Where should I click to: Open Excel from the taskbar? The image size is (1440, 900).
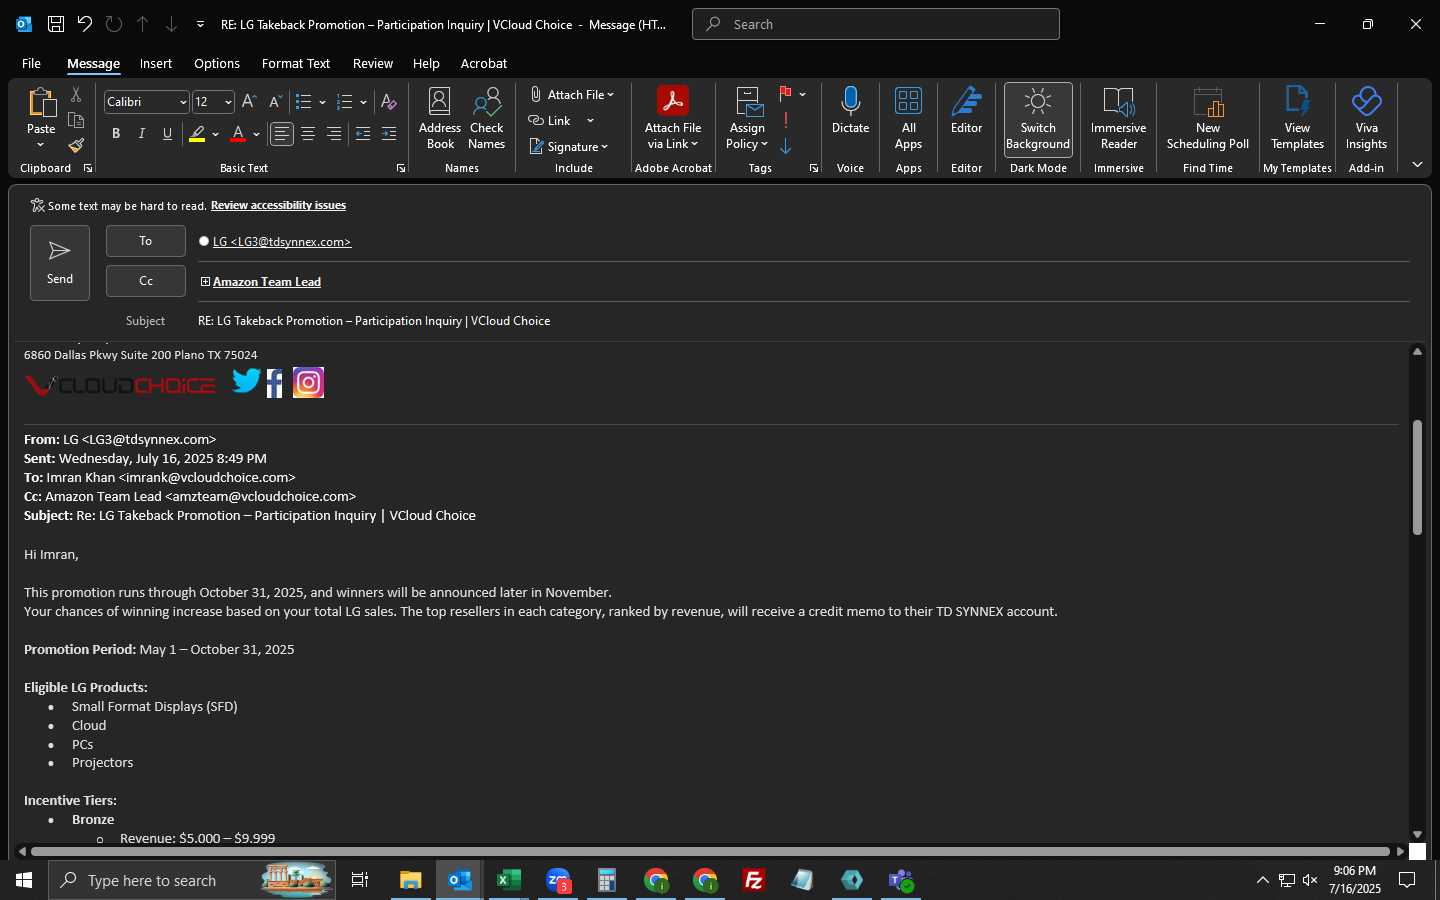pos(509,880)
